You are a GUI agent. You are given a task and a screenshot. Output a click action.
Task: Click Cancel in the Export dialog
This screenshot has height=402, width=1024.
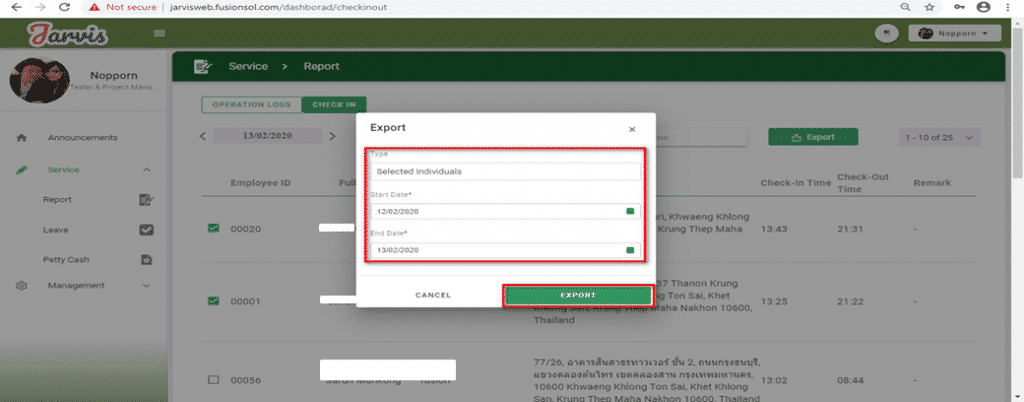432,295
